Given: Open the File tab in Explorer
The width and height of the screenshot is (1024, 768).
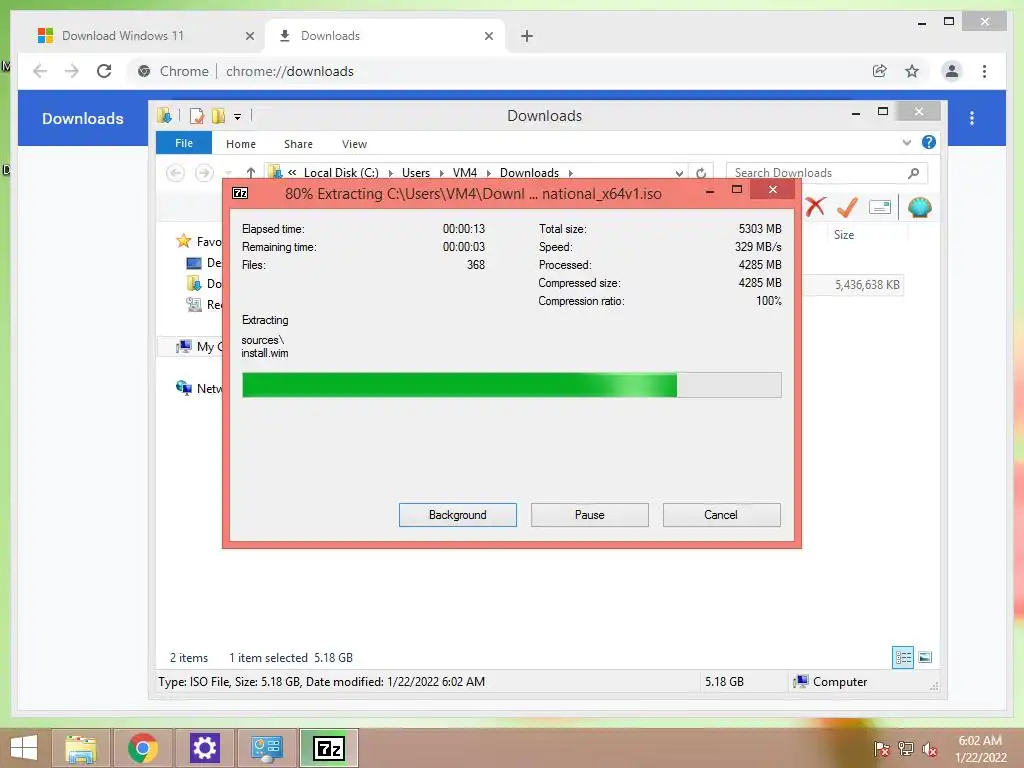Looking at the screenshot, I should 184,143.
